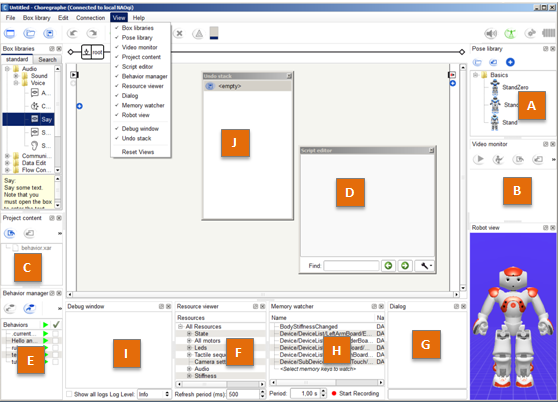Click the speaker volume icon

(491, 34)
